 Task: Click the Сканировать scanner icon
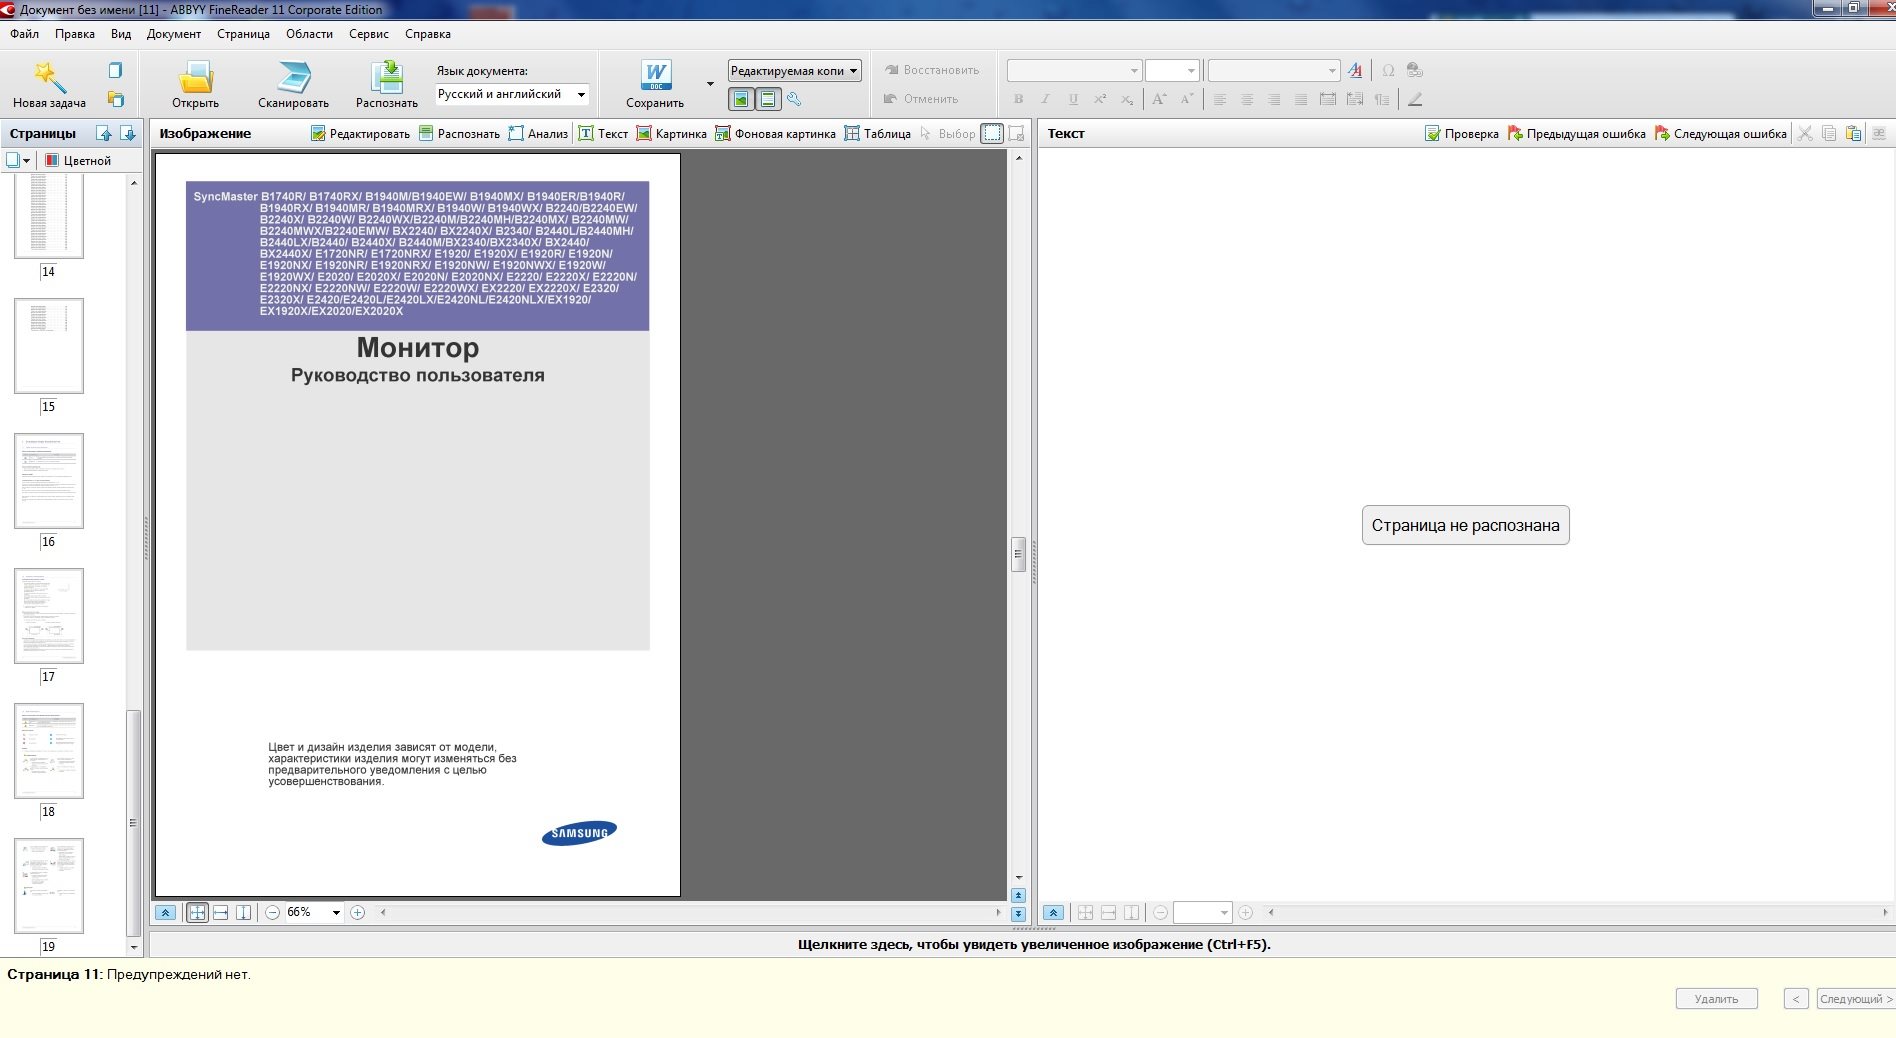pos(293,77)
